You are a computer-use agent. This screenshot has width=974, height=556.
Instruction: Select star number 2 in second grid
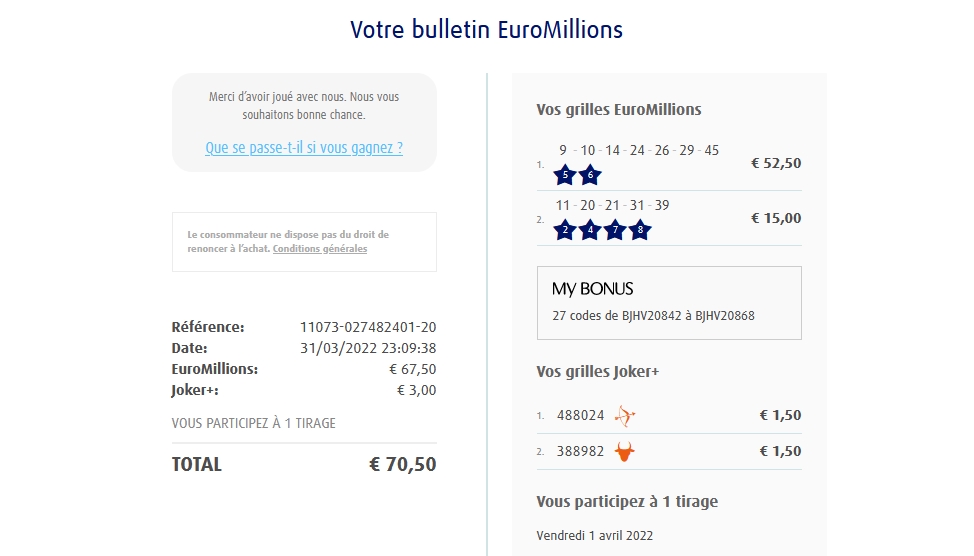(565, 231)
